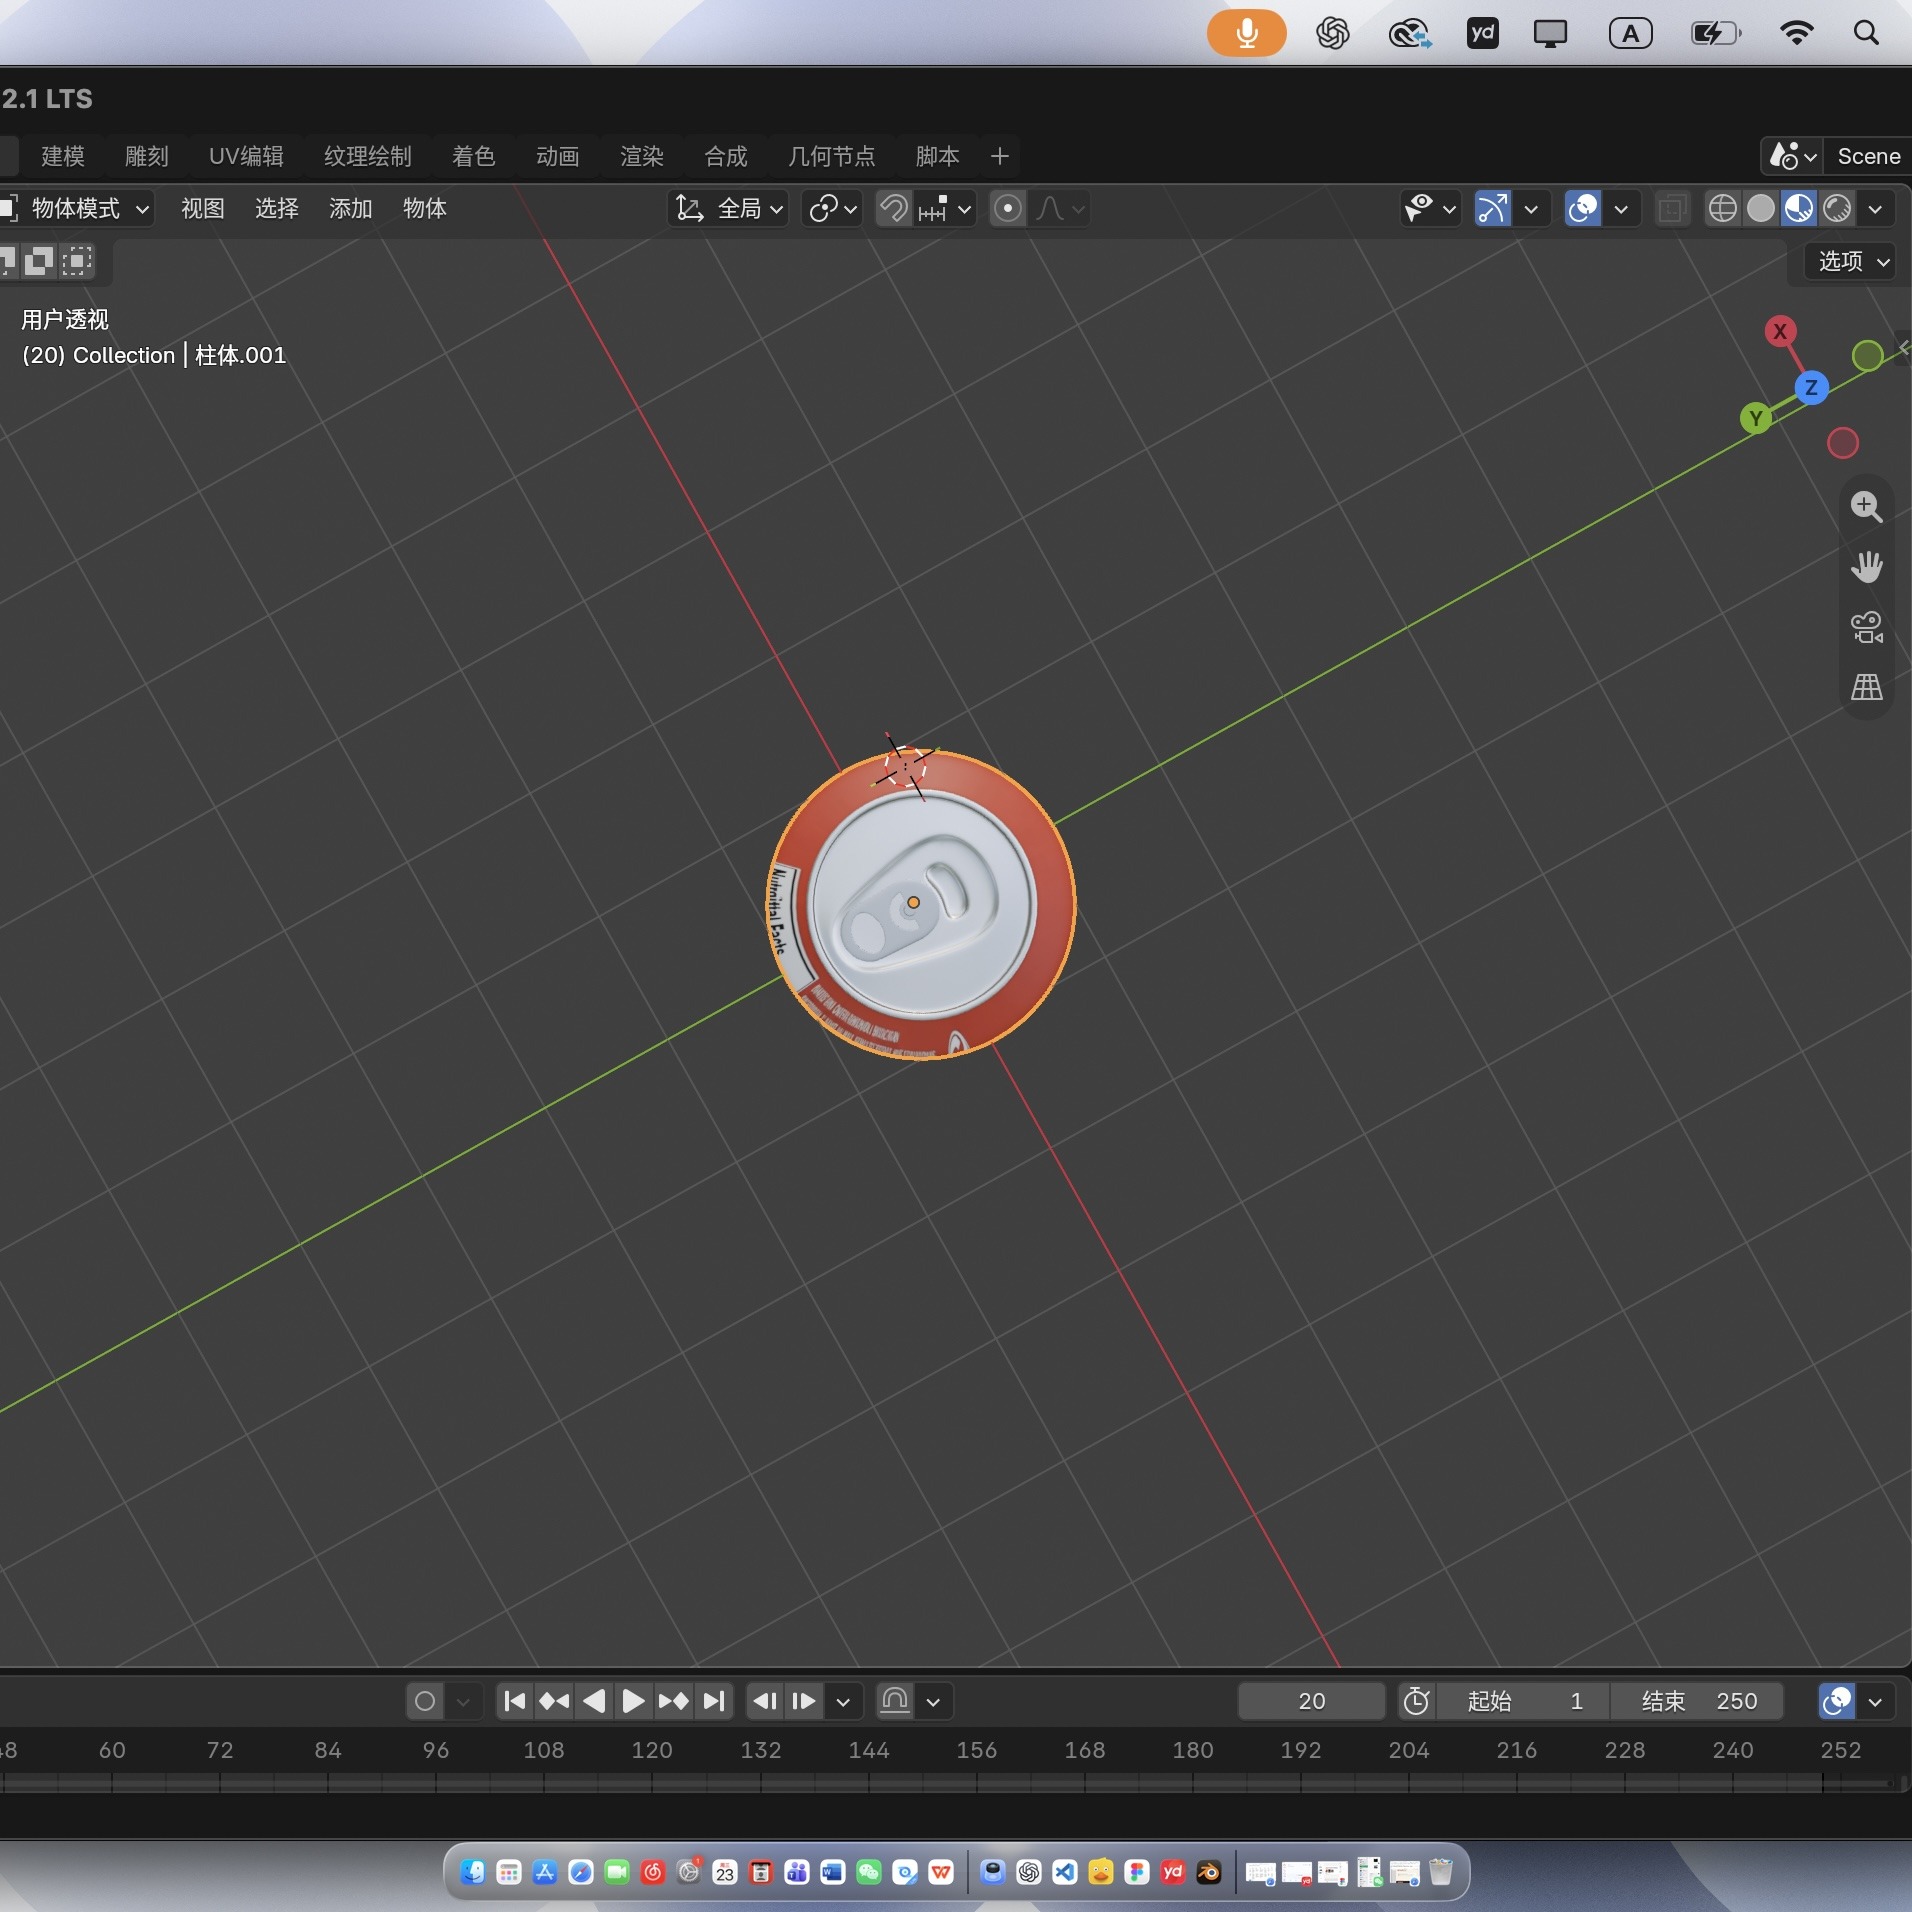Open the snapping options dropdown

945,209
